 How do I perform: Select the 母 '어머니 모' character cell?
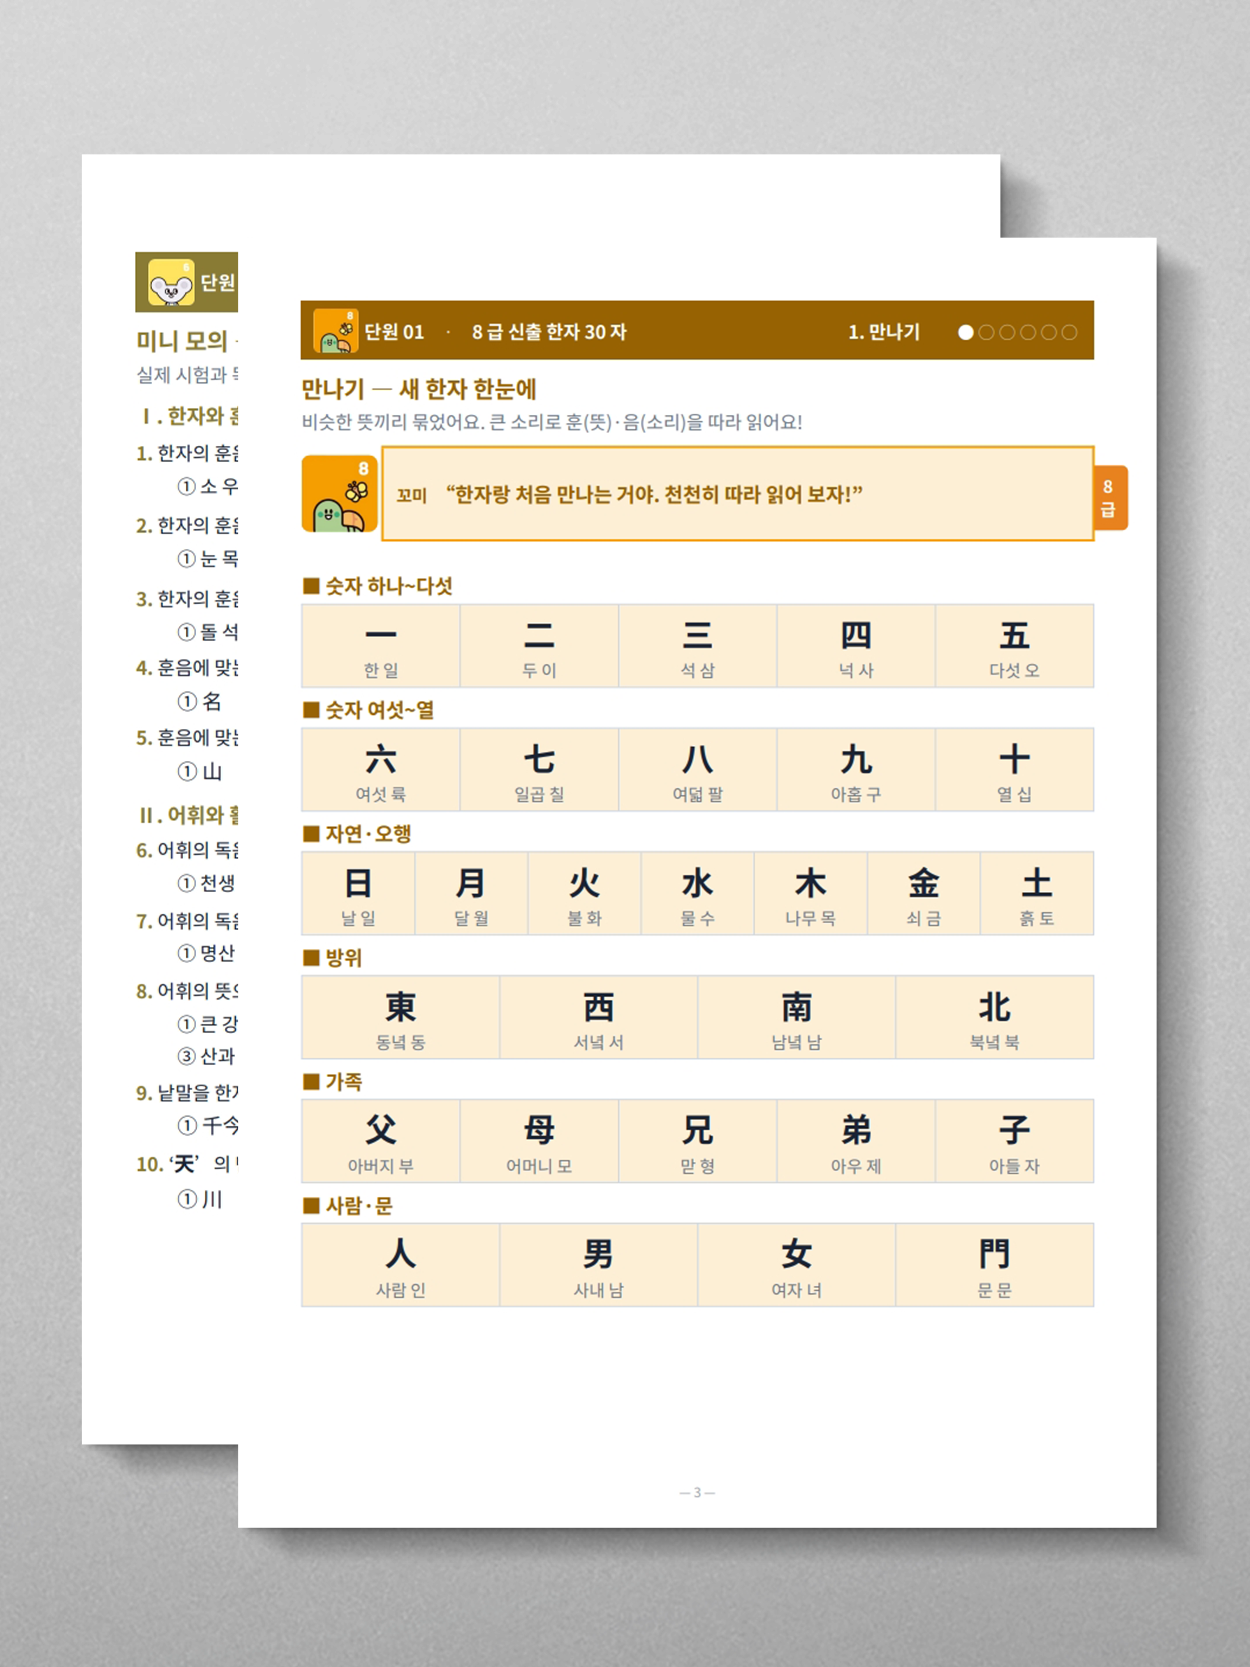[539, 1142]
